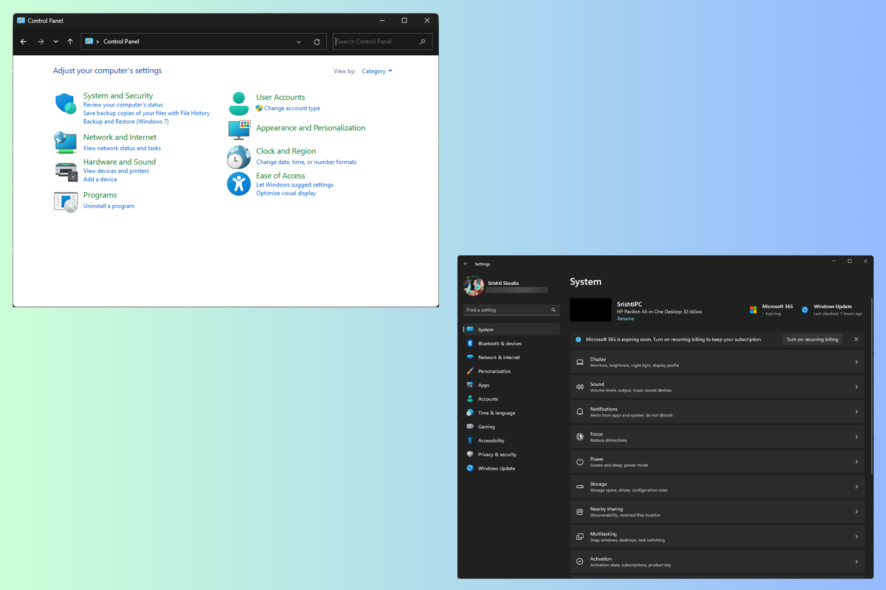886x590 pixels.
Task: Expand the Storage settings chevron
Action: coord(857,487)
